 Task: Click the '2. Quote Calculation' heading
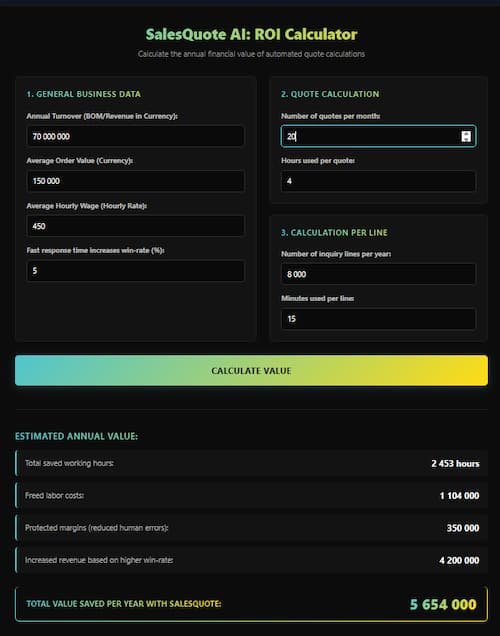point(330,94)
